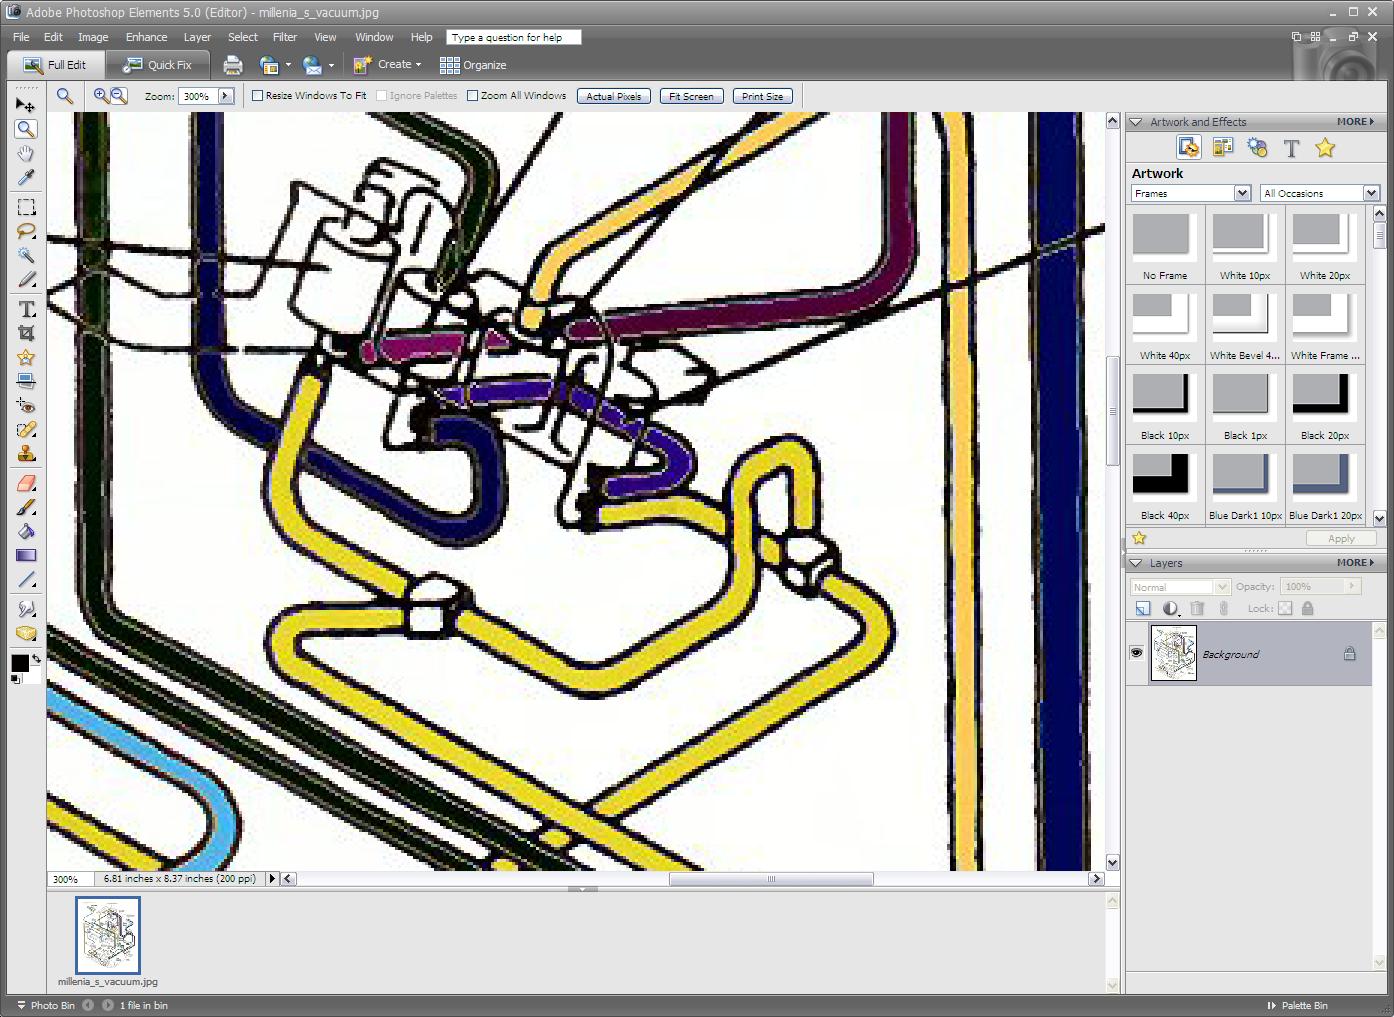Create a new layer icon in Layers panel
Image resolution: width=1394 pixels, height=1017 pixels.
tap(1143, 608)
